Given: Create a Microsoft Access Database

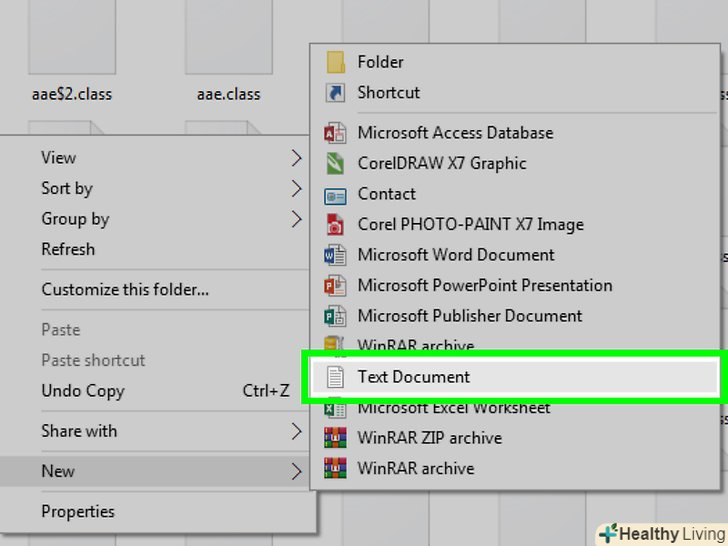Looking at the screenshot, I should pyautogui.click(x=515, y=133).
